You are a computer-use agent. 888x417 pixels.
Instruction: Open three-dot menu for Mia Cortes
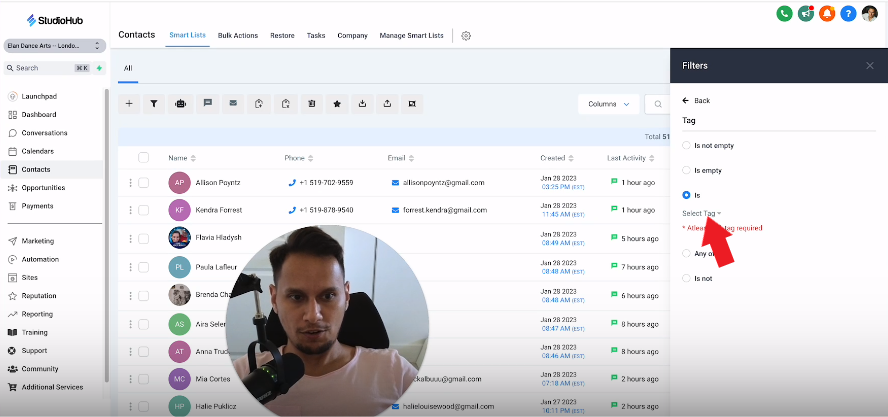pyautogui.click(x=130, y=378)
